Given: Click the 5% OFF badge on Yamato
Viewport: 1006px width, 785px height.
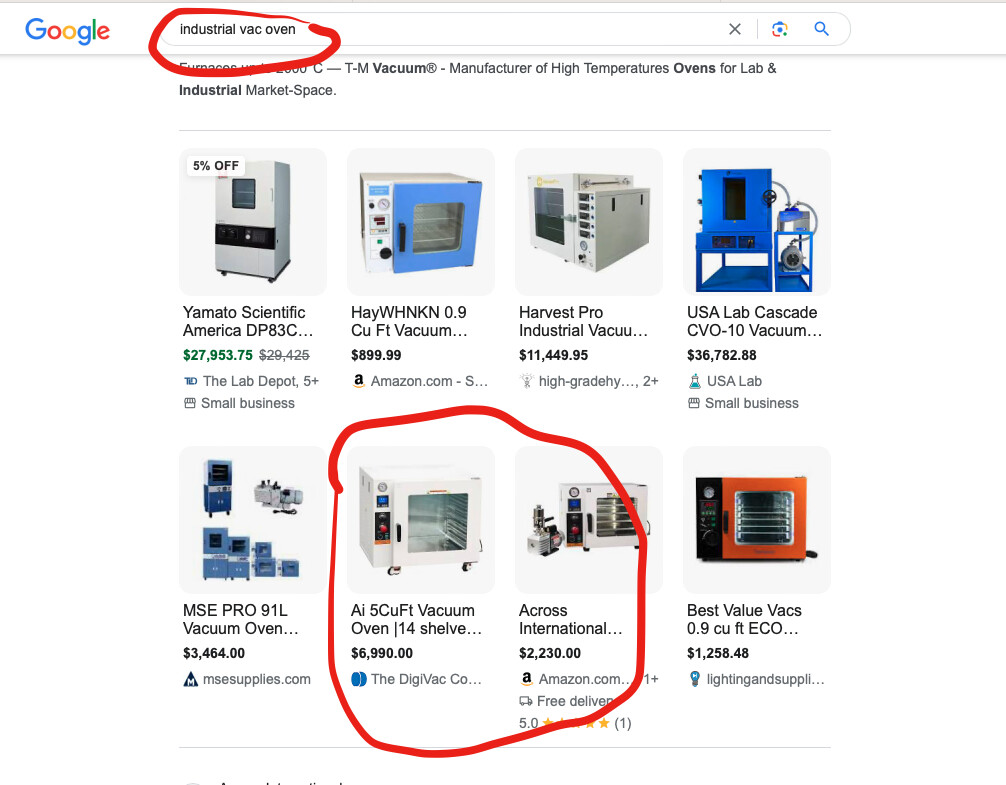Looking at the screenshot, I should point(216,165).
